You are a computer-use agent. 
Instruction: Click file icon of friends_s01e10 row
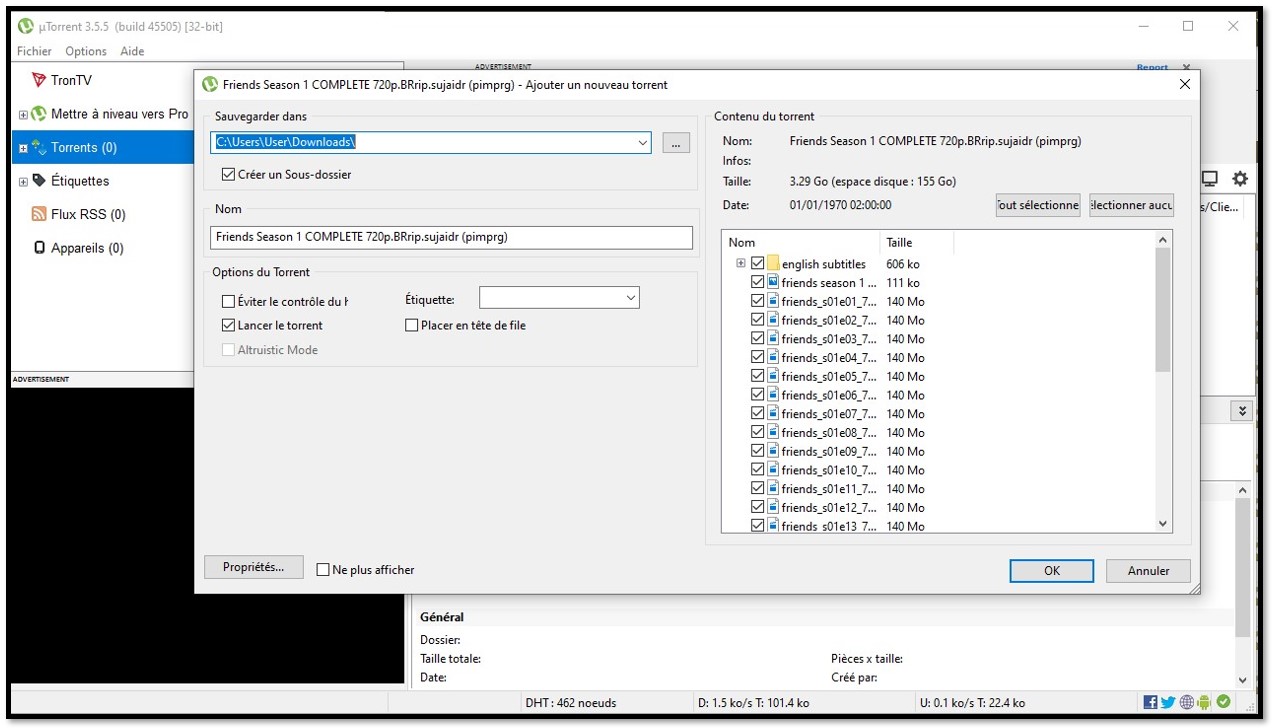click(773, 470)
